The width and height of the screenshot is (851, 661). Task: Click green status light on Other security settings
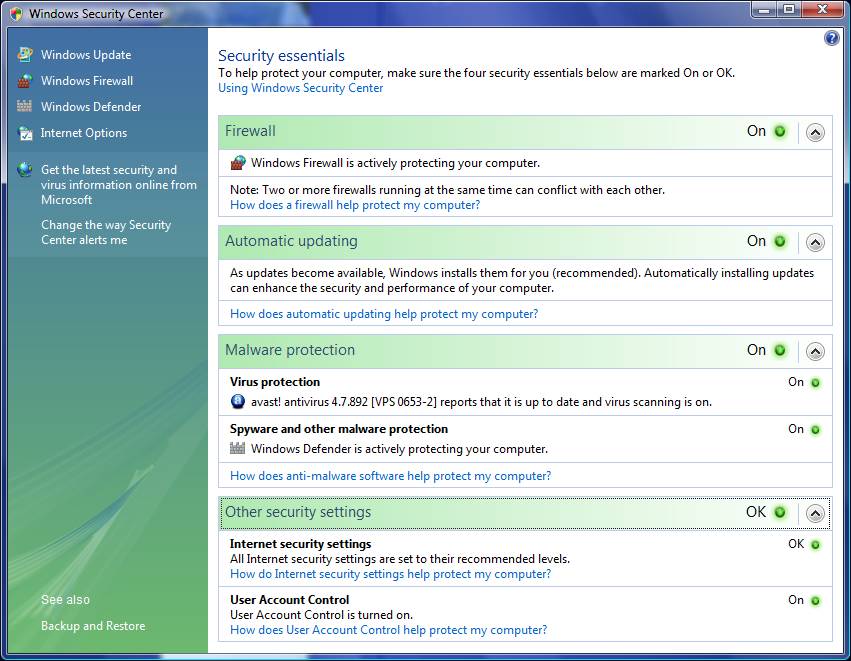pyautogui.click(x=780, y=512)
